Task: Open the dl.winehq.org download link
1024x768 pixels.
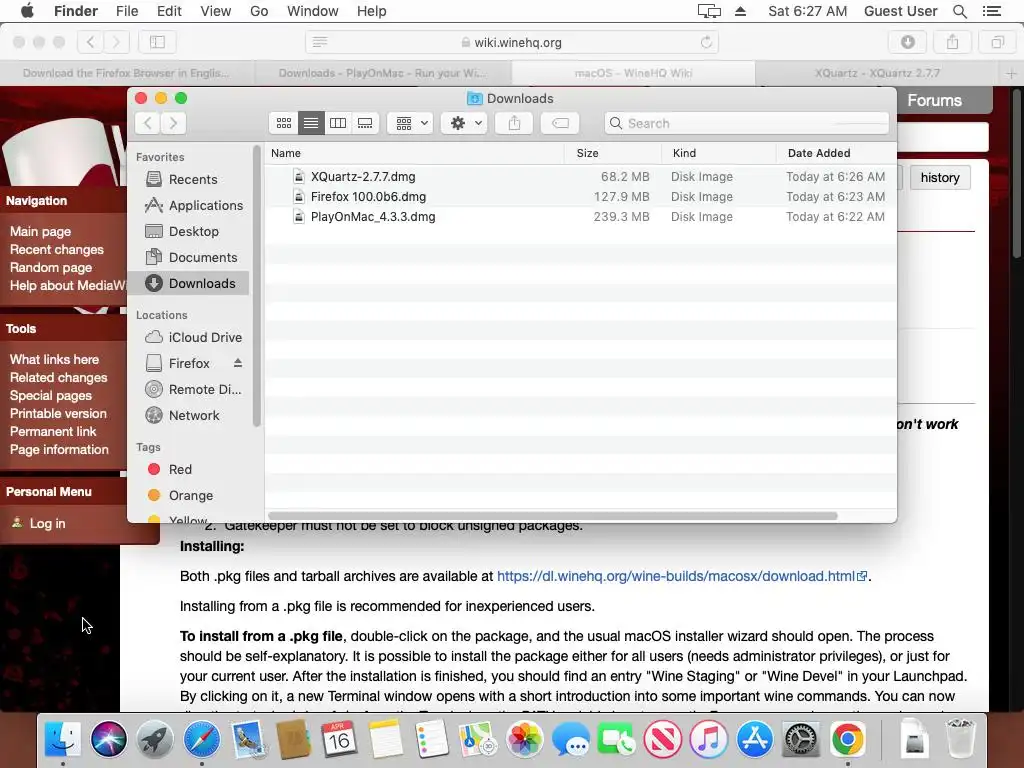Action: click(682, 576)
